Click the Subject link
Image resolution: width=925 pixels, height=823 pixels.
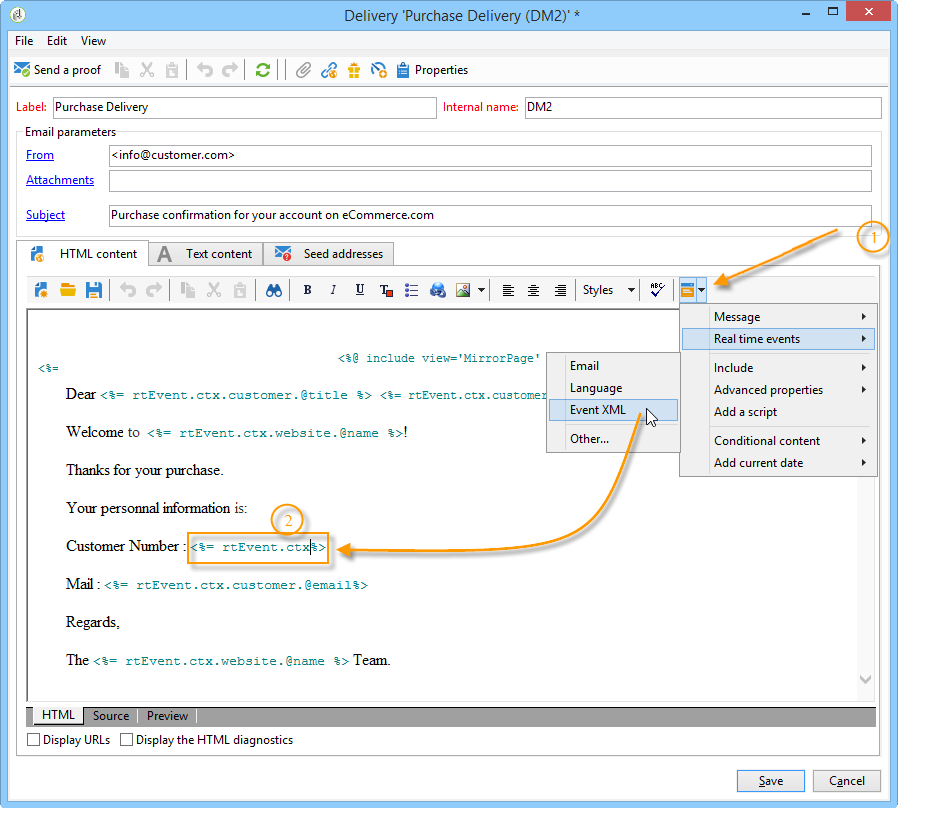click(x=45, y=215)
